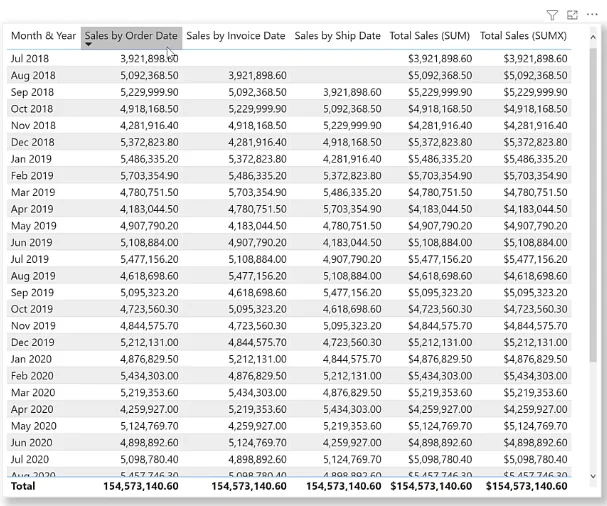This screenshot has height=506, width=607.
Task: Select the Apr 2019 row label
Action: pos(32,209)
